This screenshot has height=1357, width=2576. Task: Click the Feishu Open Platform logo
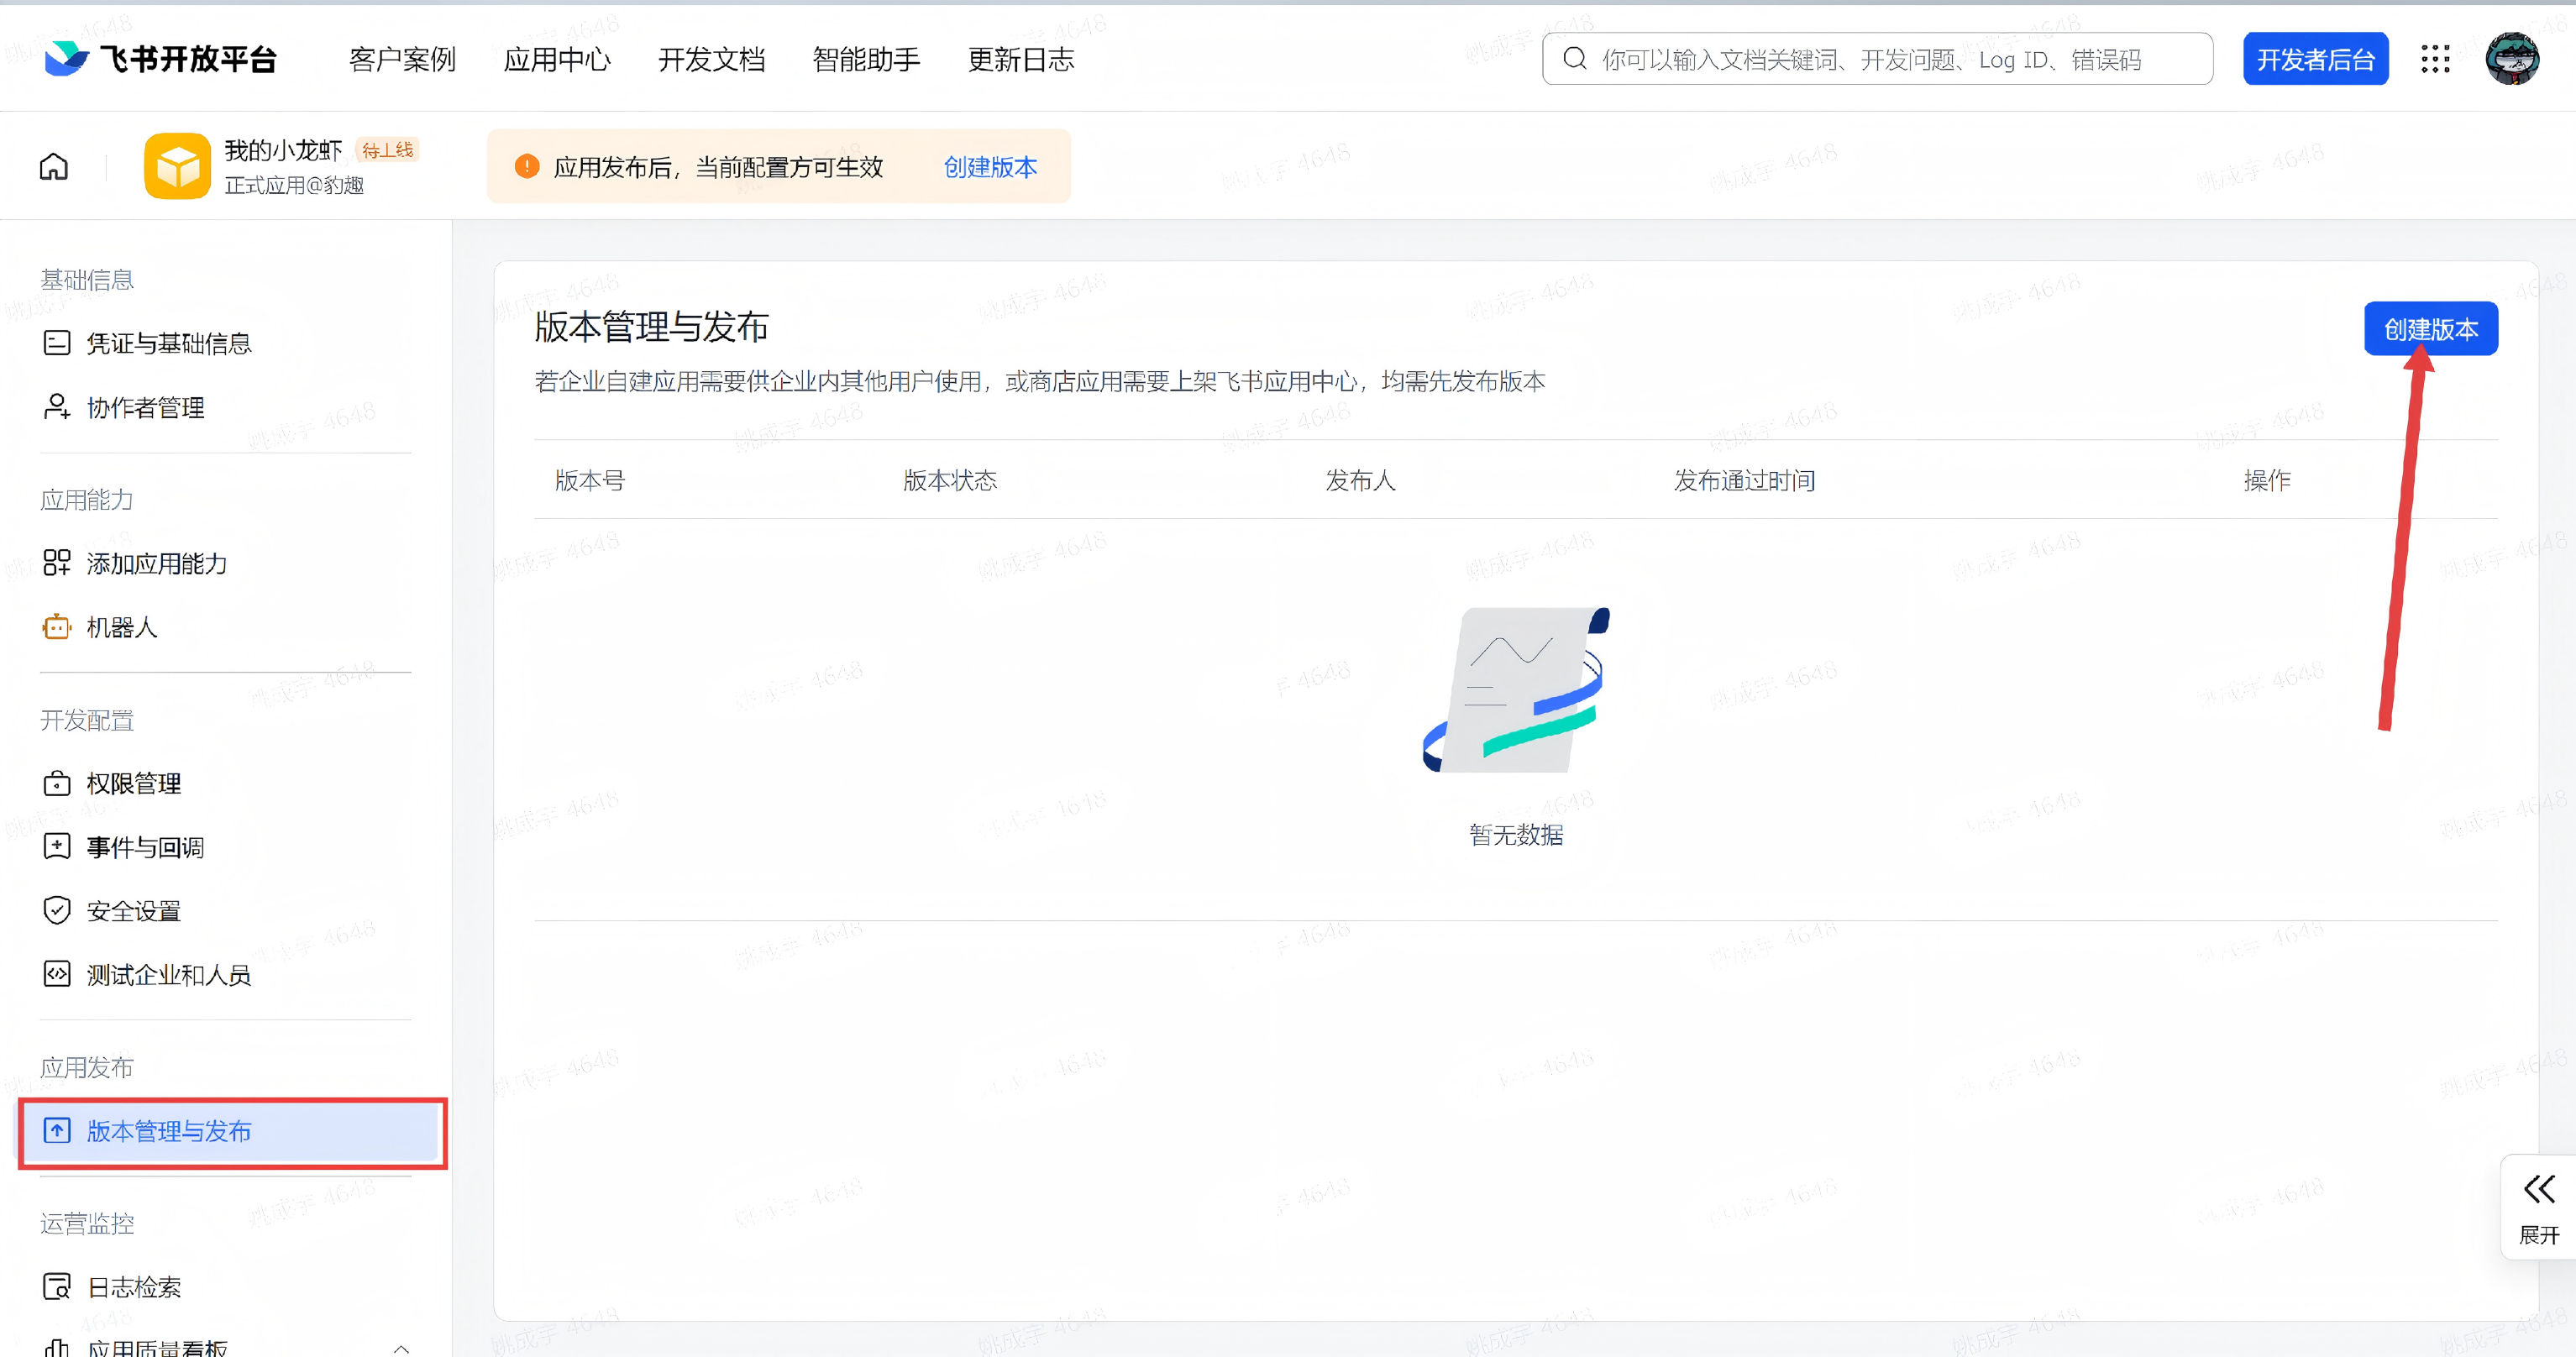tap(161, 59)
